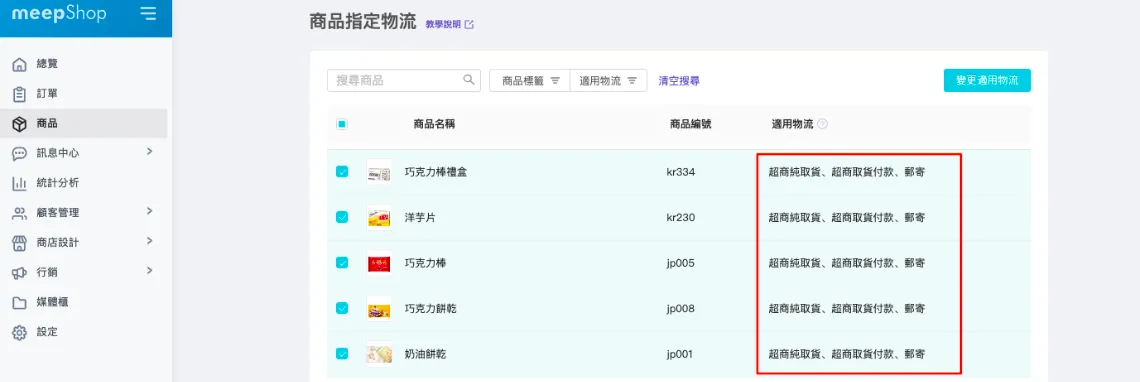Image resolution: width=1140 pixels, height=382 pixels.
Task: Select 商品 in sidebar
Action: pyautogui.click(x=84, y=124)
